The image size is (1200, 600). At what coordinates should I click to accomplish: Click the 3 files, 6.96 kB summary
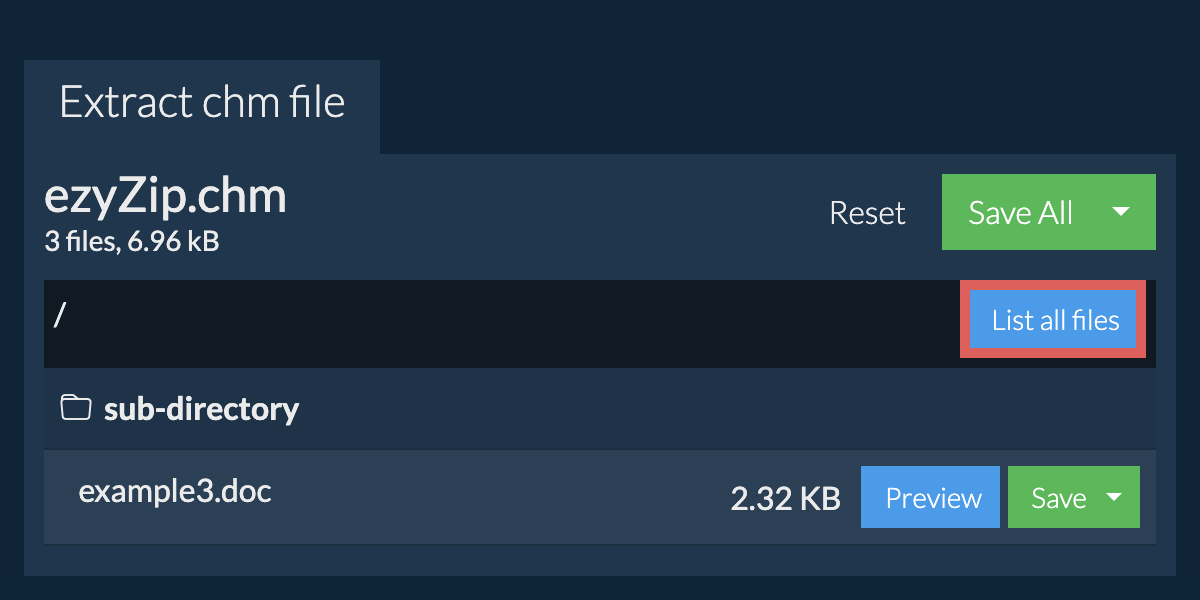[131, 241]
